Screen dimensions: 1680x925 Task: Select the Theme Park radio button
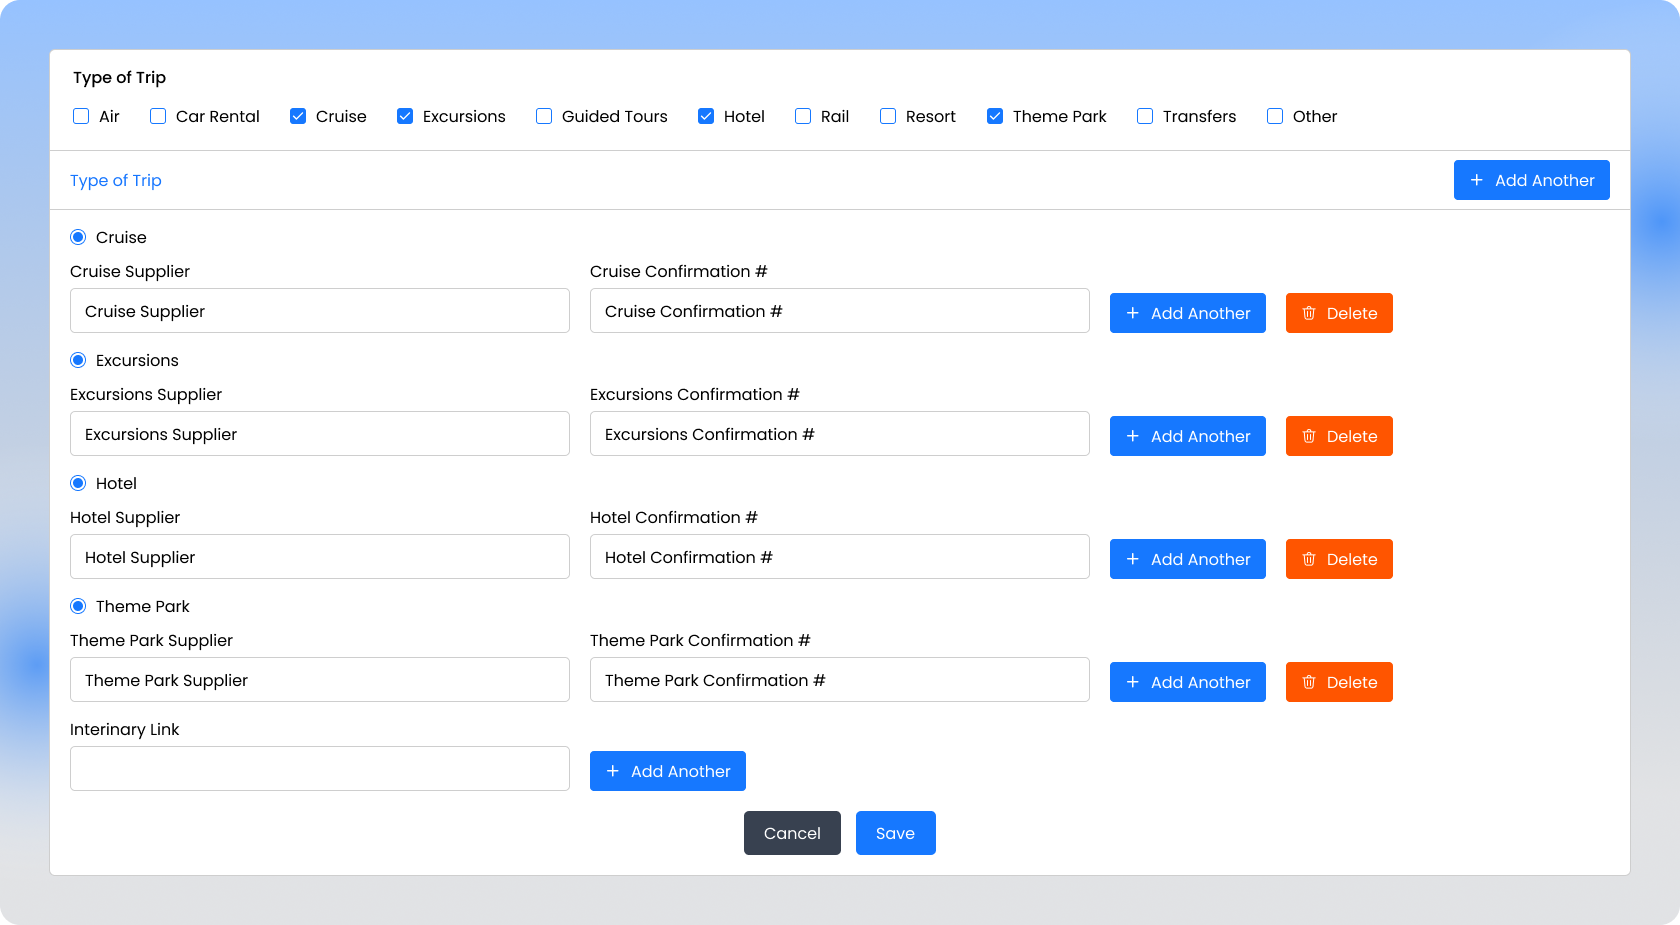tap(78, 606)
